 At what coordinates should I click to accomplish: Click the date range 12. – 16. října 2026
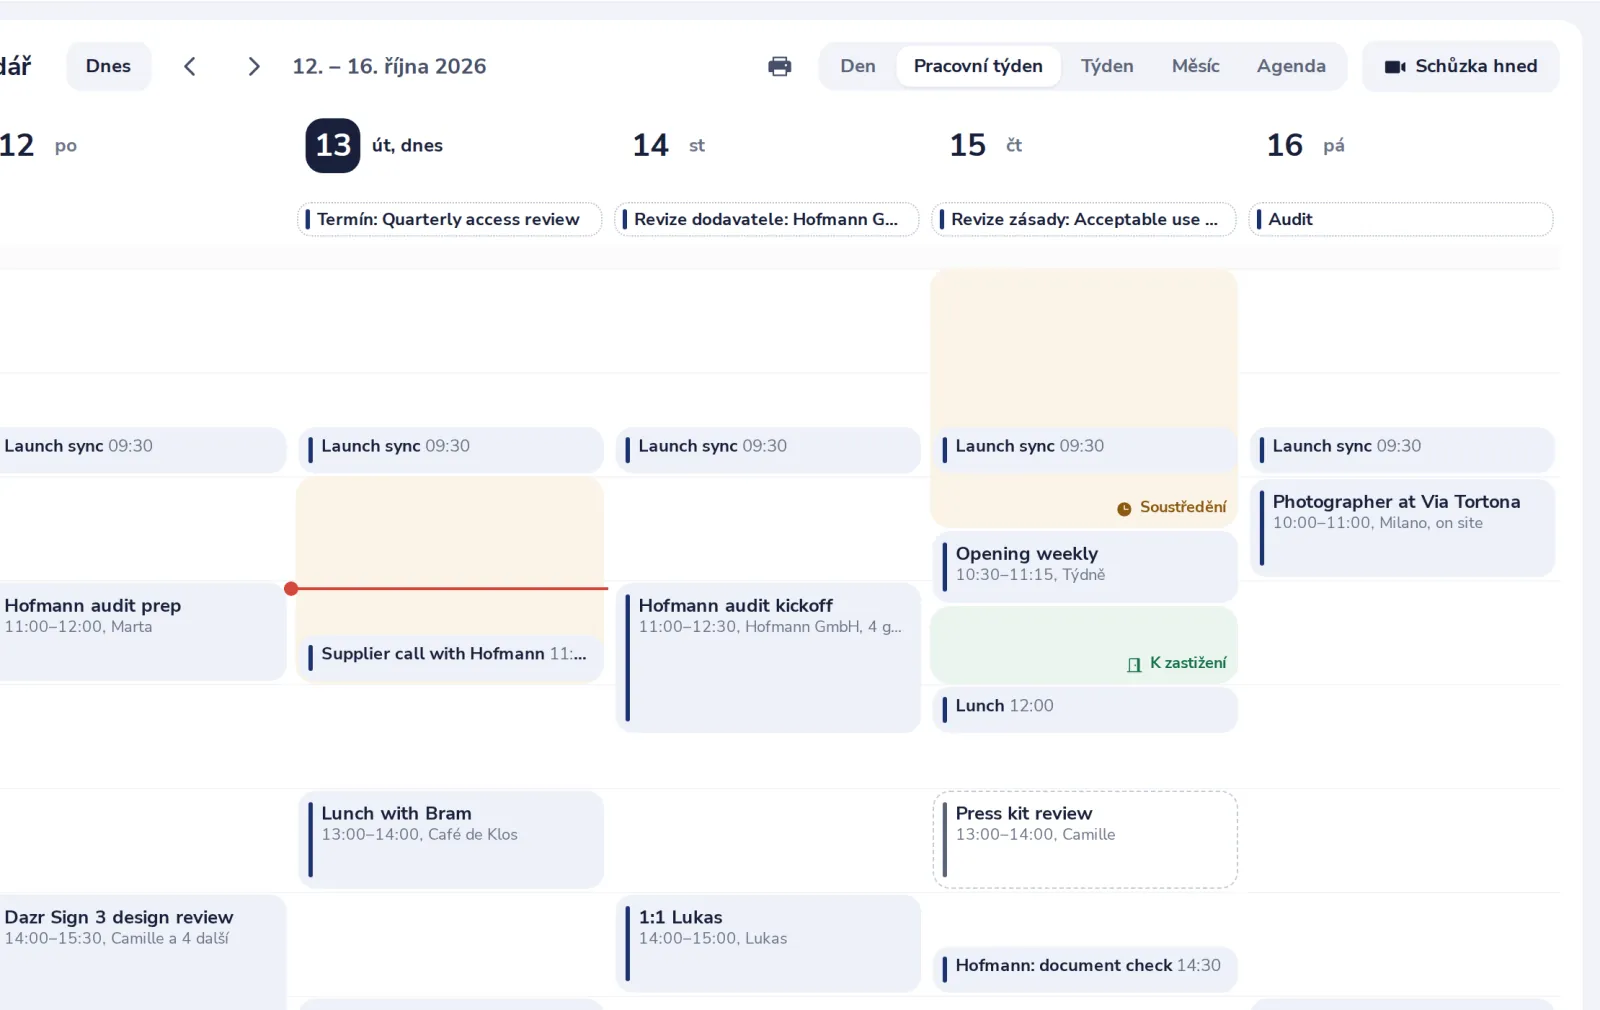[389, 66]
